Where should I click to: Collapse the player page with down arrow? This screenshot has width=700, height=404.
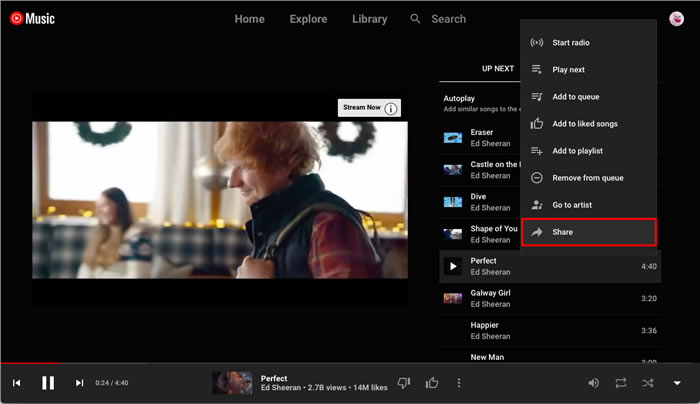677,383
